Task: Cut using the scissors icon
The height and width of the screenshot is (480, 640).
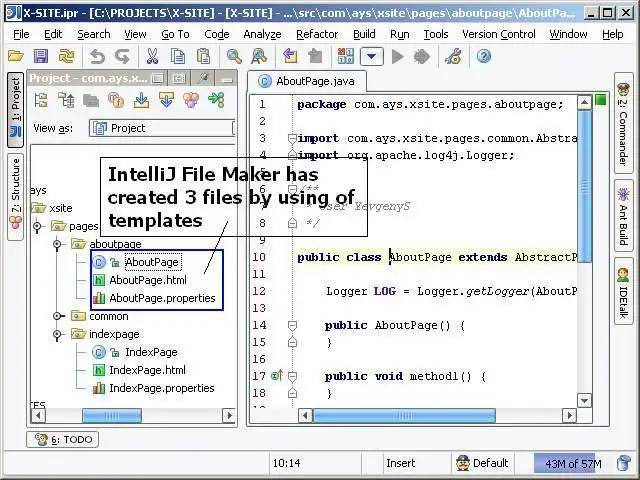Action: point(152,56)
